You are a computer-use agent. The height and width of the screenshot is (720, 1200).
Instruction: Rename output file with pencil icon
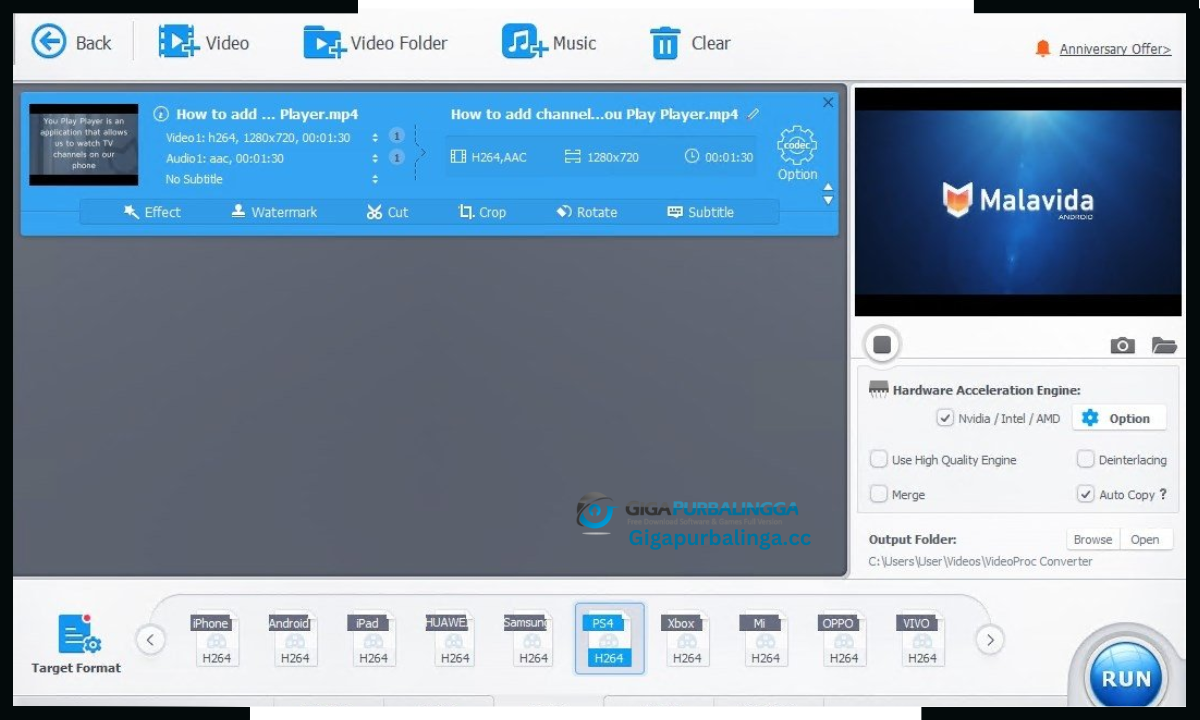pos(753,114)
